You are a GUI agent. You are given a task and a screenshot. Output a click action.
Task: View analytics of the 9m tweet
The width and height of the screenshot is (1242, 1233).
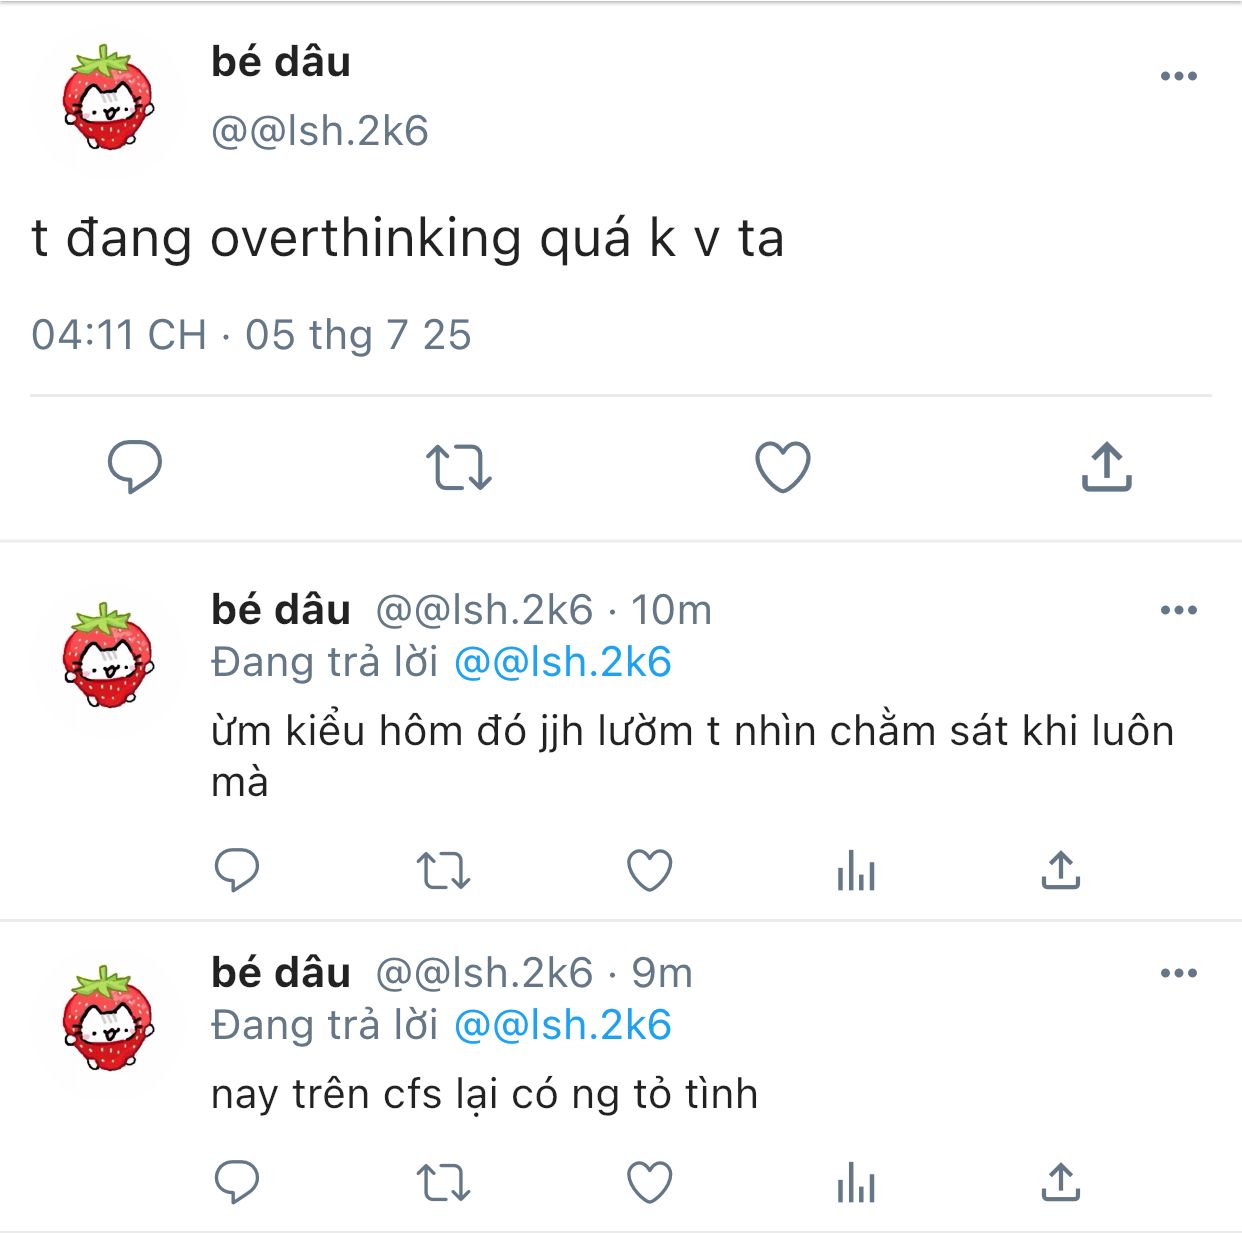(x=856, y=1183)
